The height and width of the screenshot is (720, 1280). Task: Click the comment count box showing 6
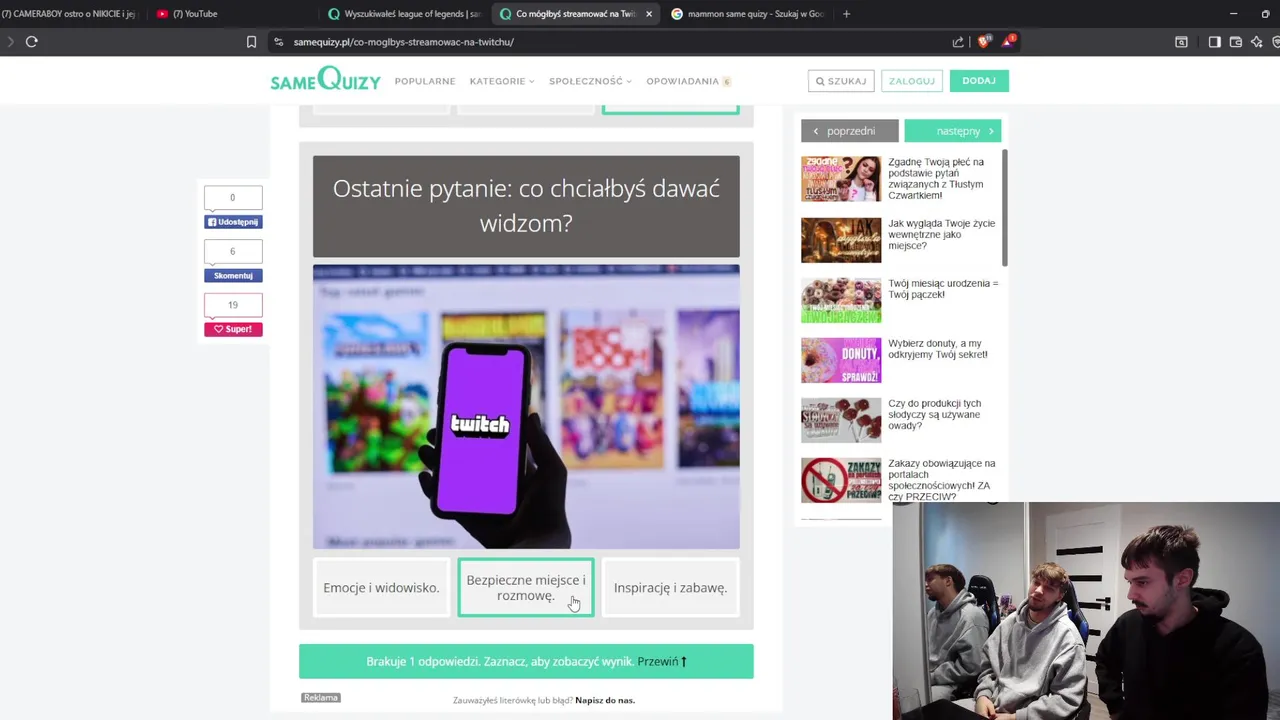click(233, 252)
